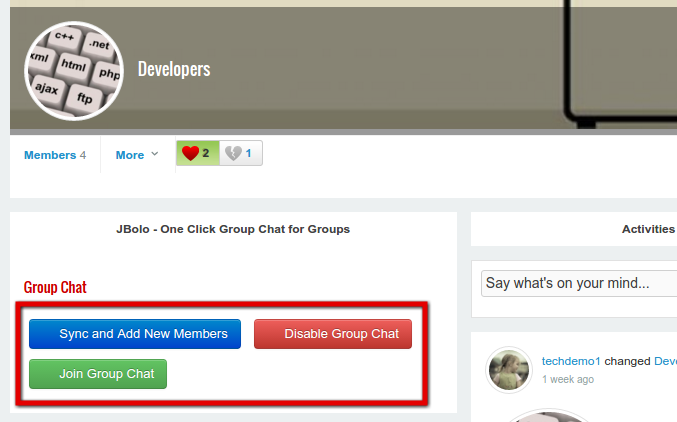The width and height of the screenshot is (677, 422).
Task: Click the JBolo One Click Group Chat heading
Action: coord(233,229)
